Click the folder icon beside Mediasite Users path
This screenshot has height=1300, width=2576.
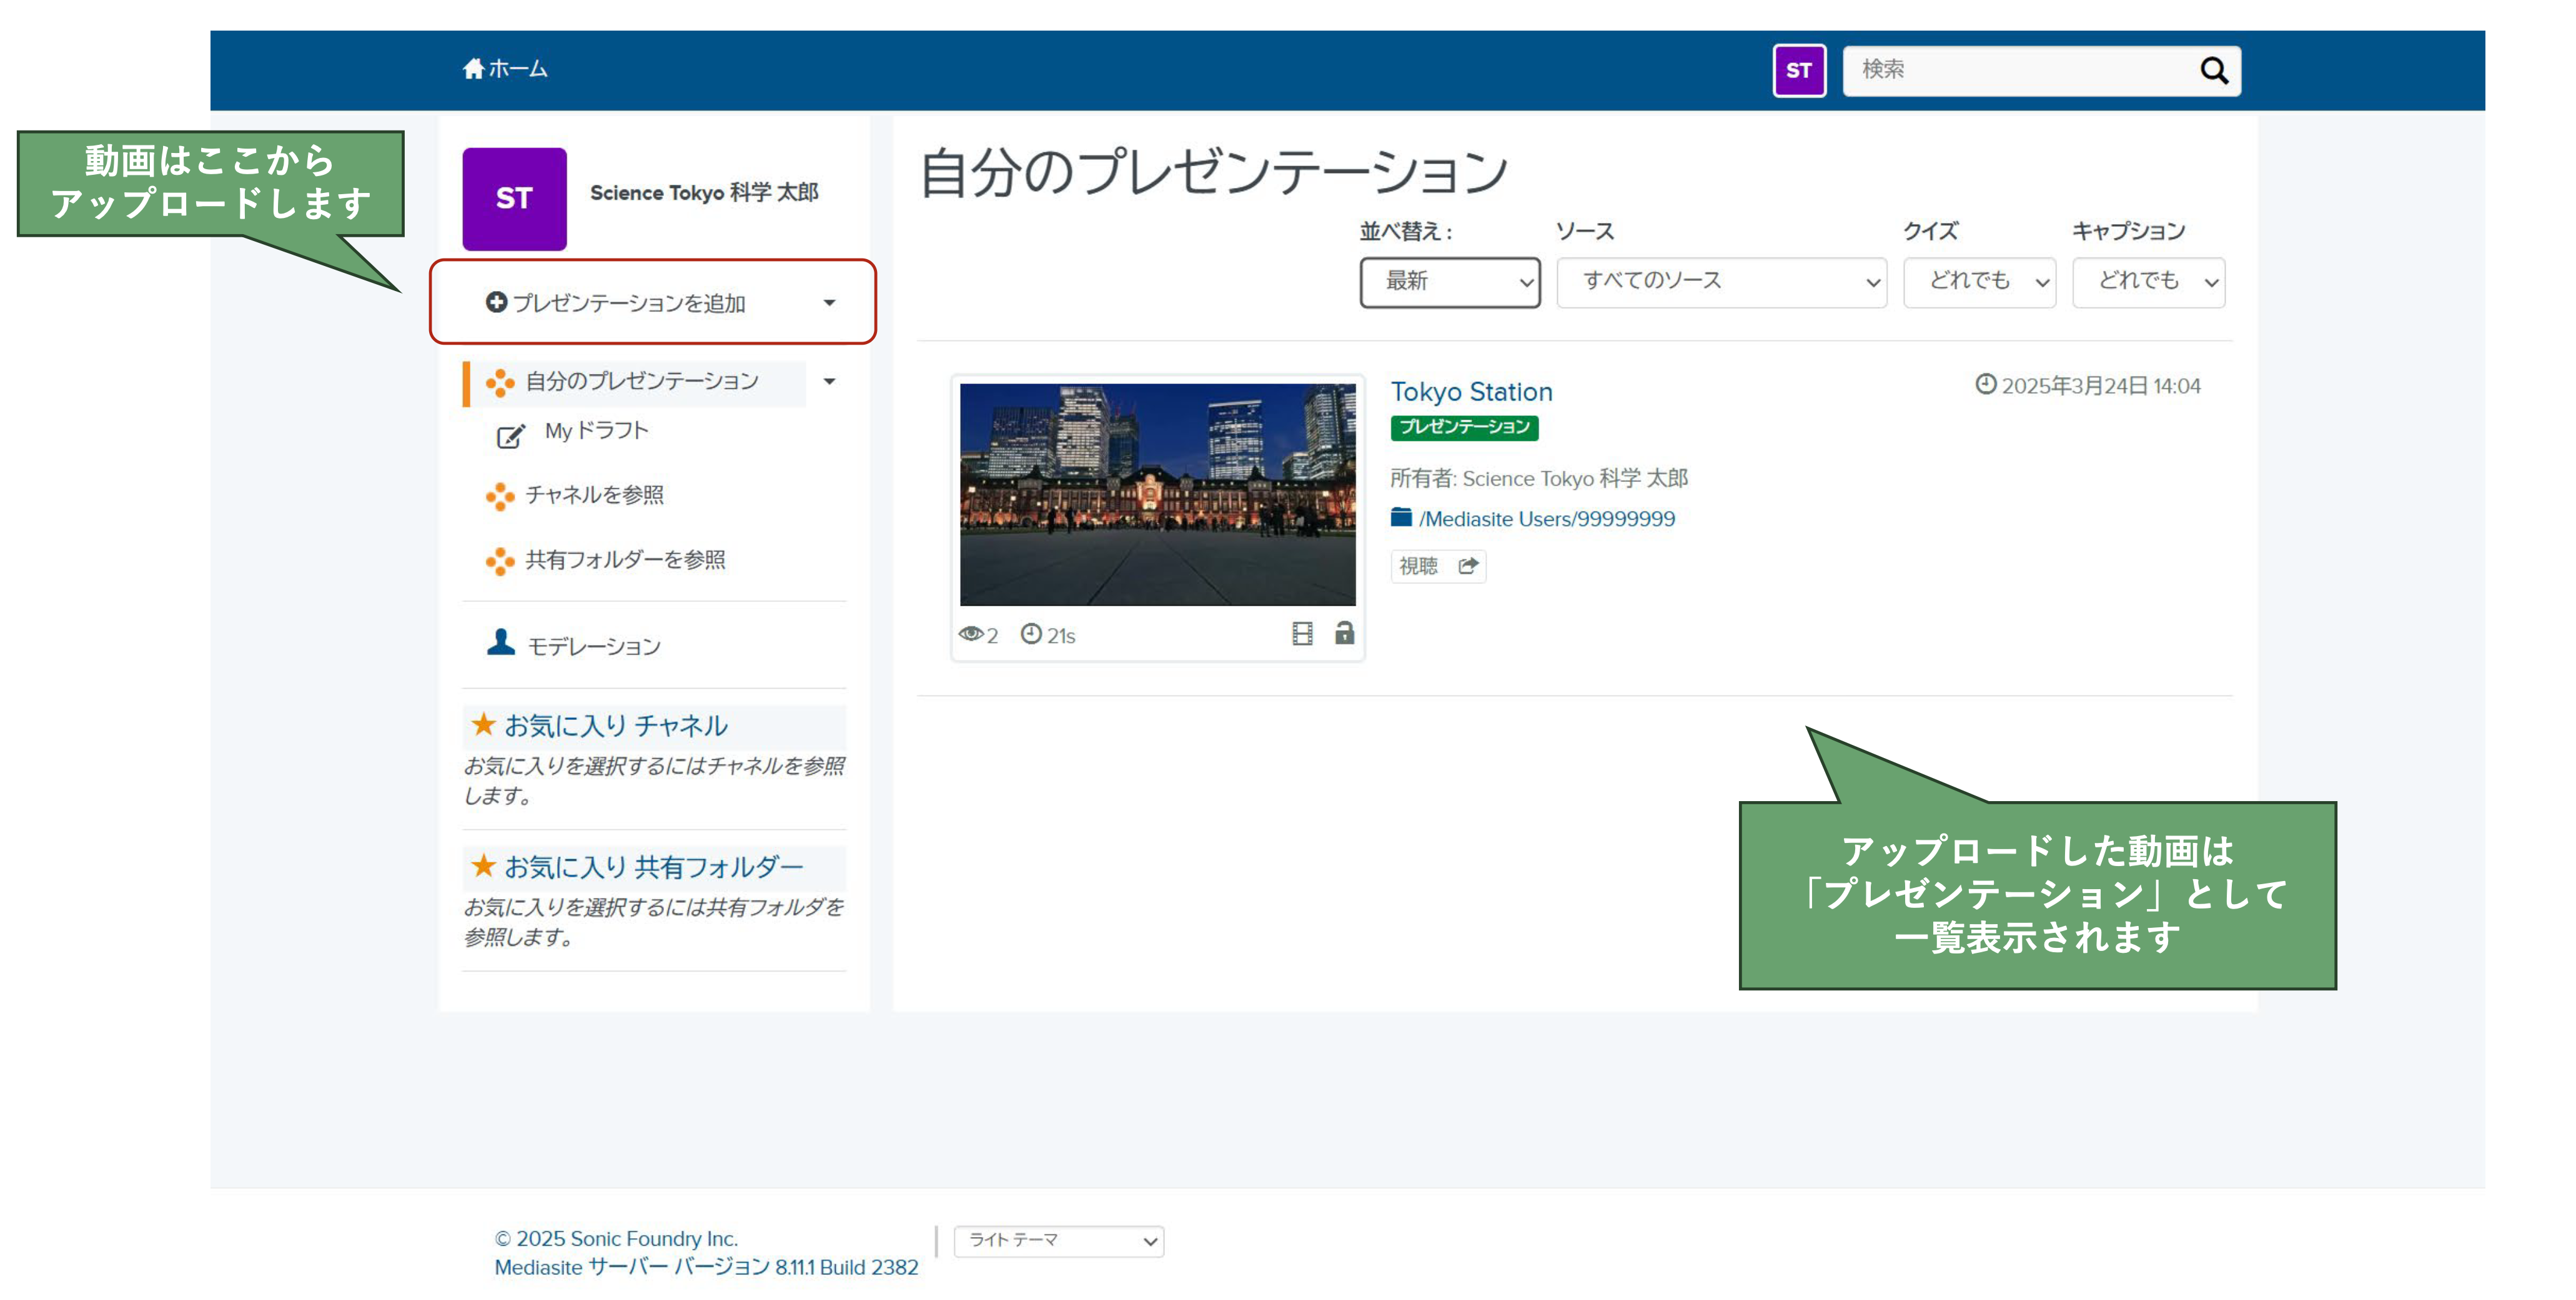1401,517
